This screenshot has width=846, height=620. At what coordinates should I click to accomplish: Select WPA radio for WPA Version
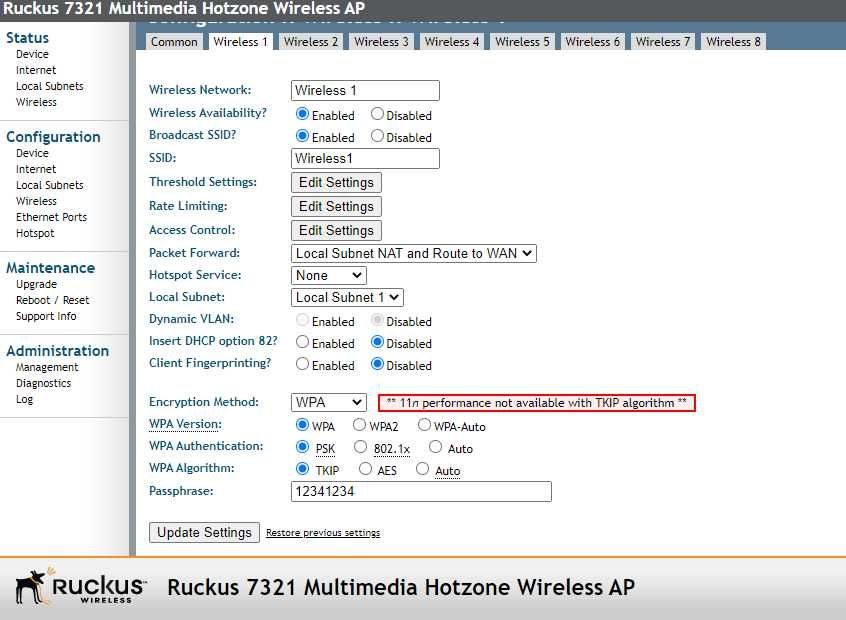pyautogui.click(x=303, y=425)
